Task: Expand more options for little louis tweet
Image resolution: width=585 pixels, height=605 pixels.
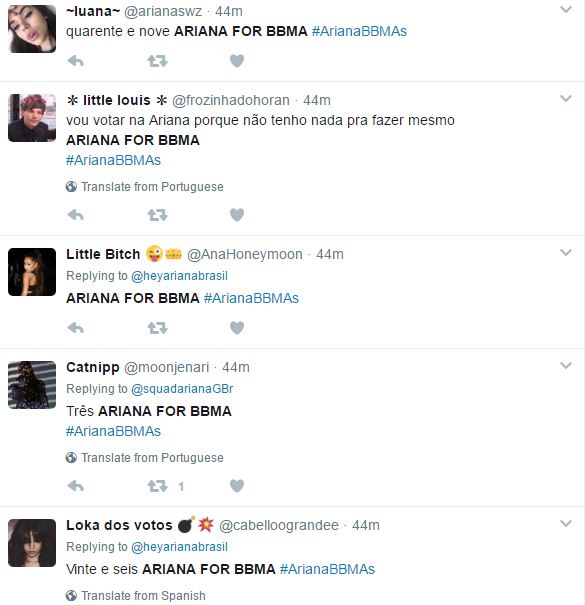Action: tap(566, 99)
